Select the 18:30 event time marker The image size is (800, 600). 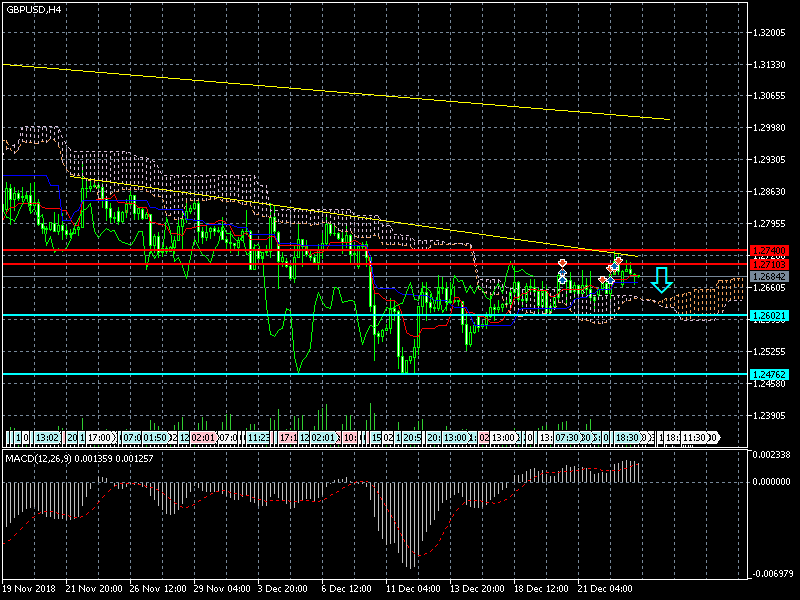(628, 438)
